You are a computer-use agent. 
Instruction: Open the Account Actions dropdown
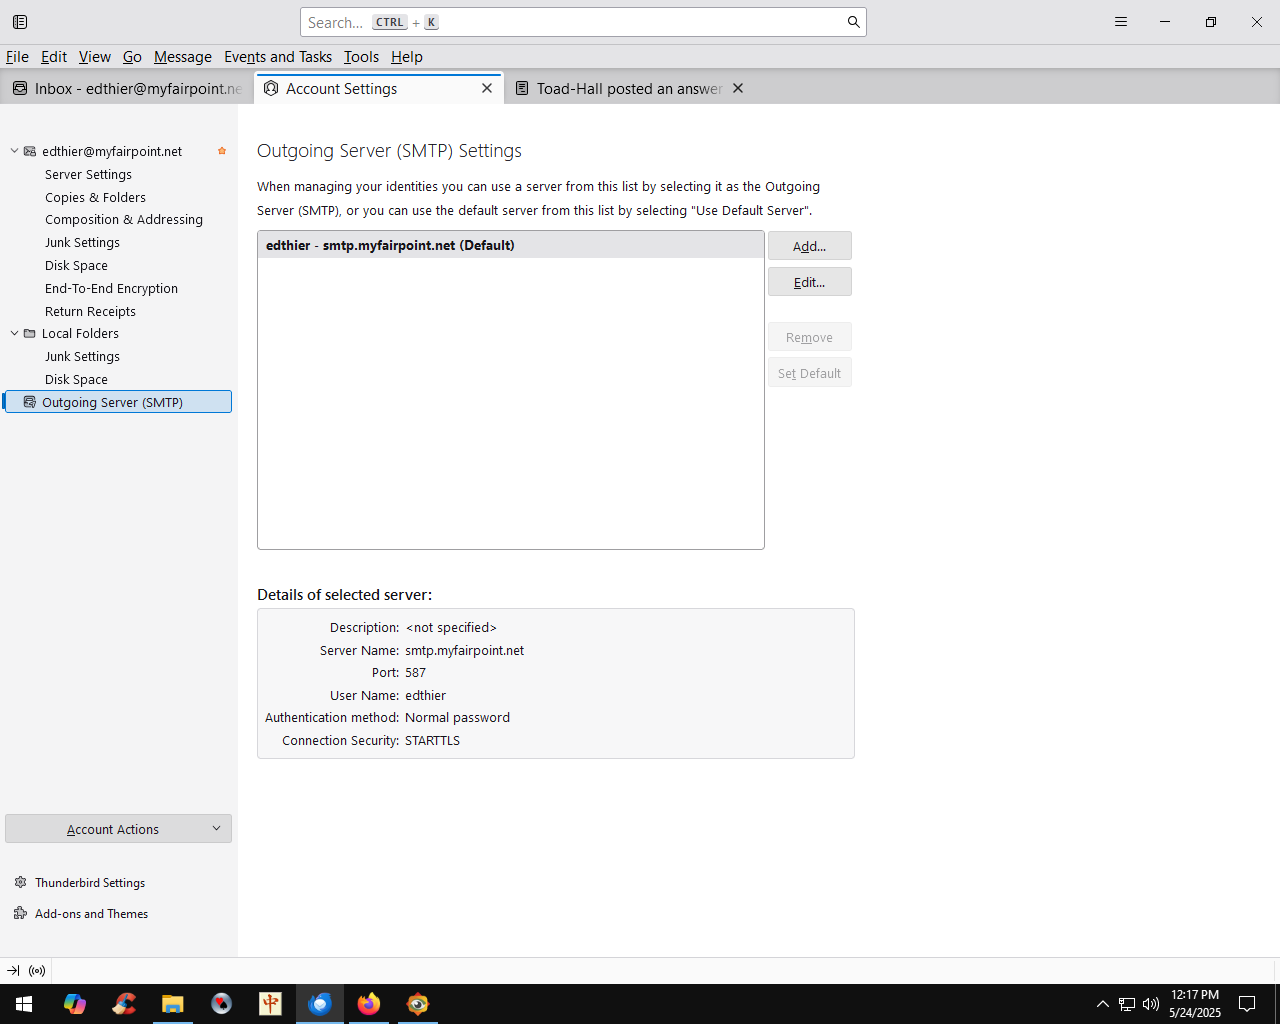[x=118, y=829]
